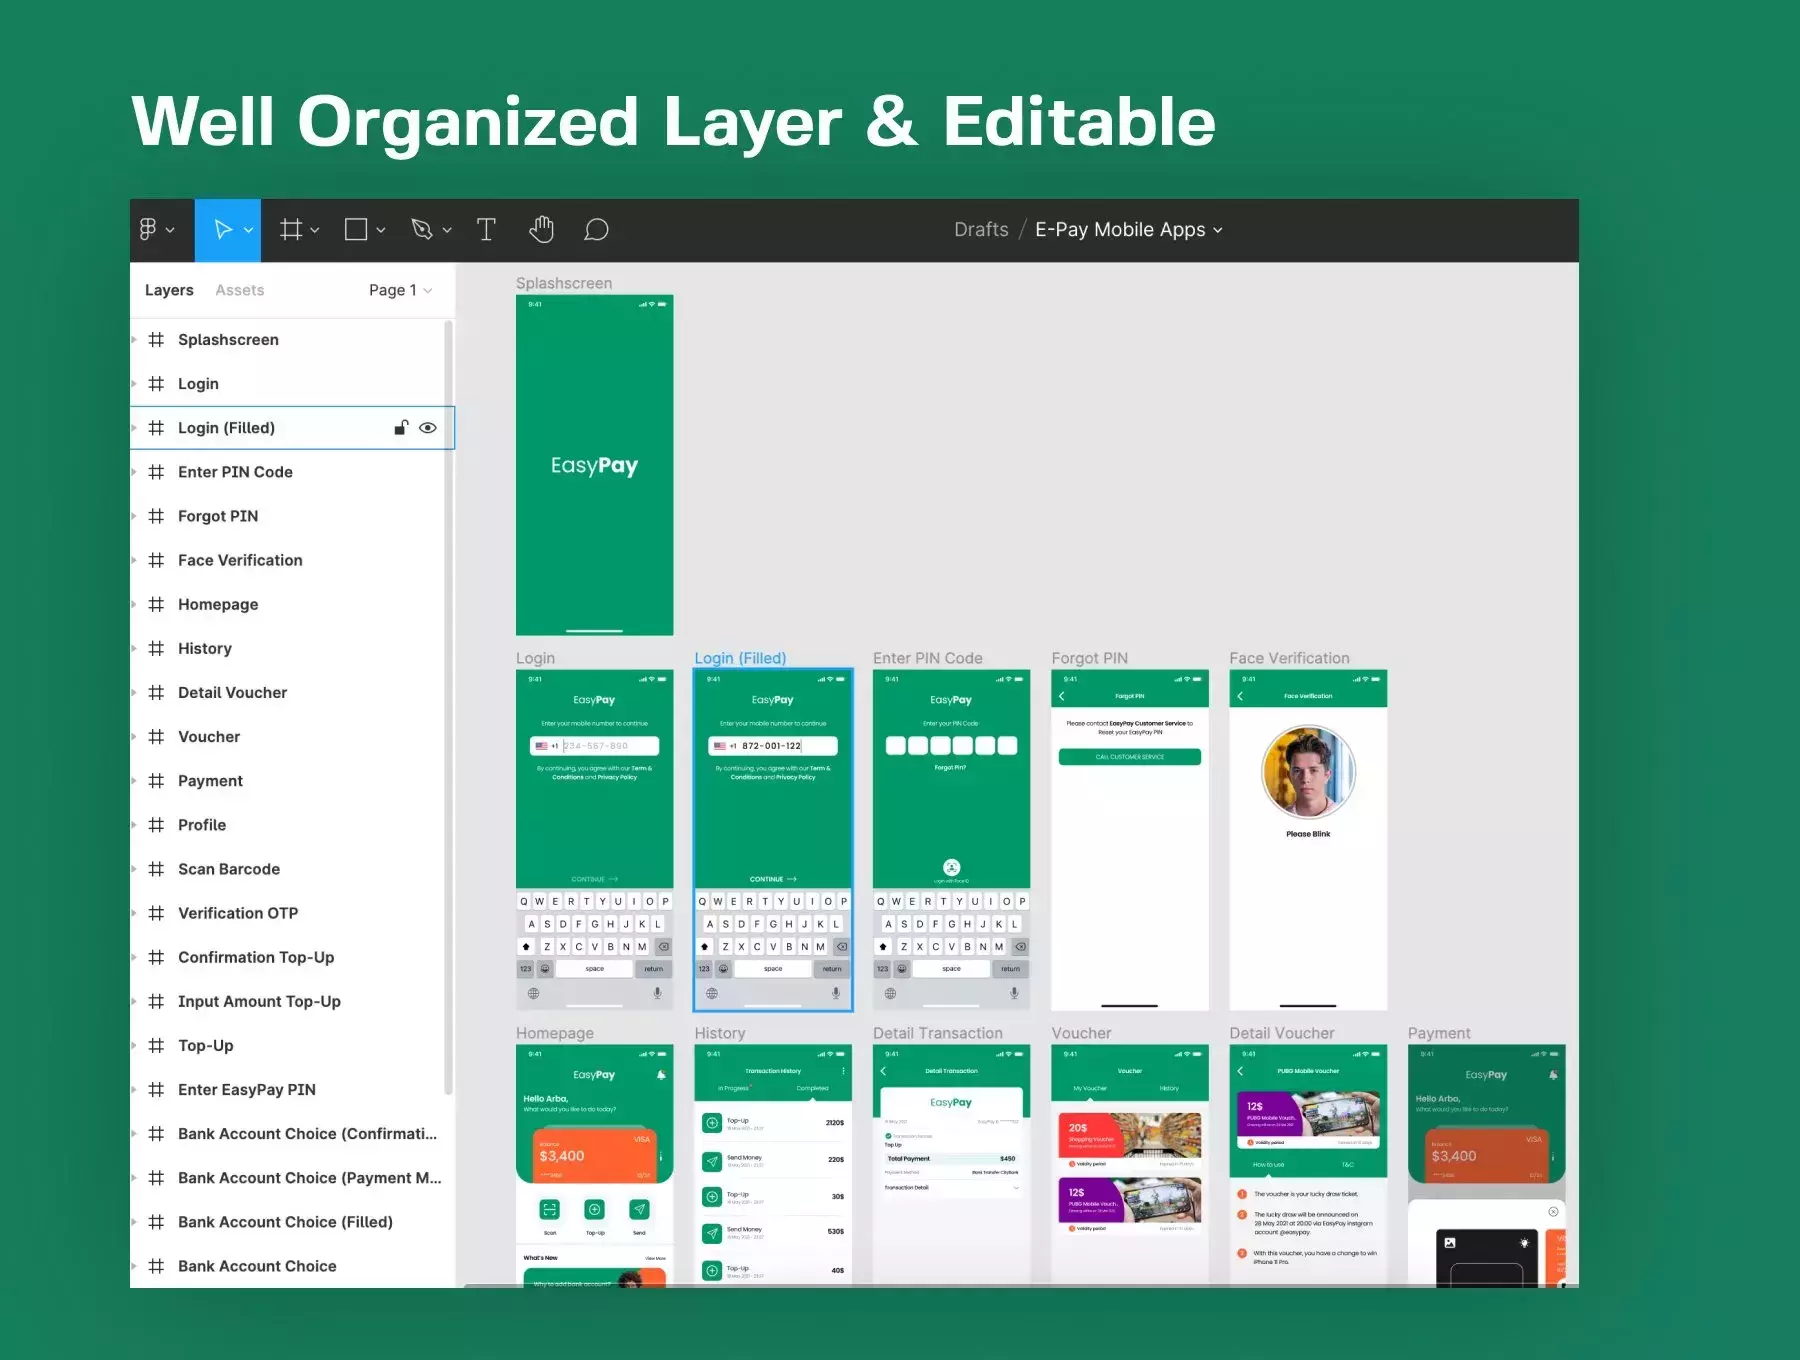
Task: Toggle visibility of Login (Filled) layer
Action: tap(428, 428)
